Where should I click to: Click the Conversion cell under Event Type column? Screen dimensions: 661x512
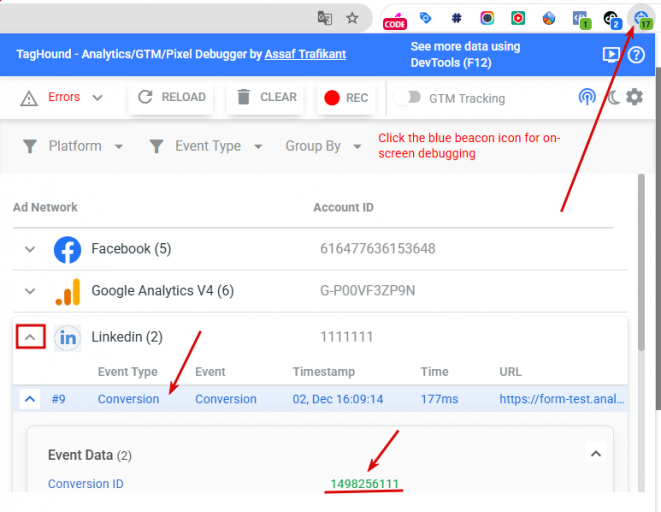tap(129, 399)
